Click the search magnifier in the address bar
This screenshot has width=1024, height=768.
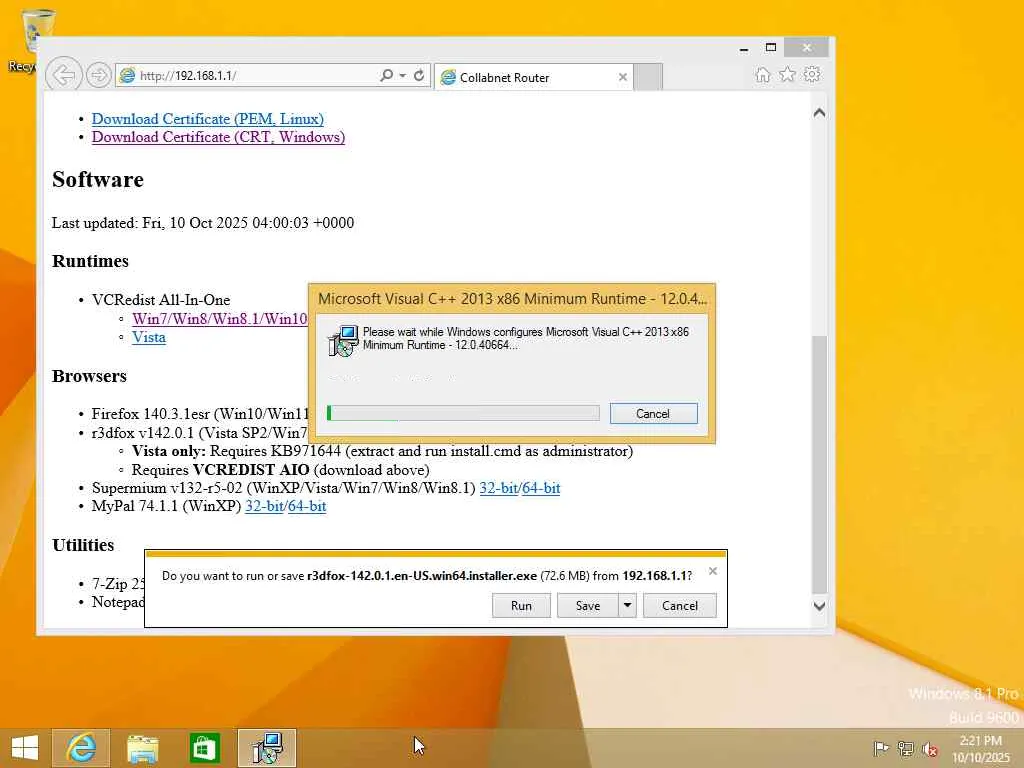(x=387, y=75)
